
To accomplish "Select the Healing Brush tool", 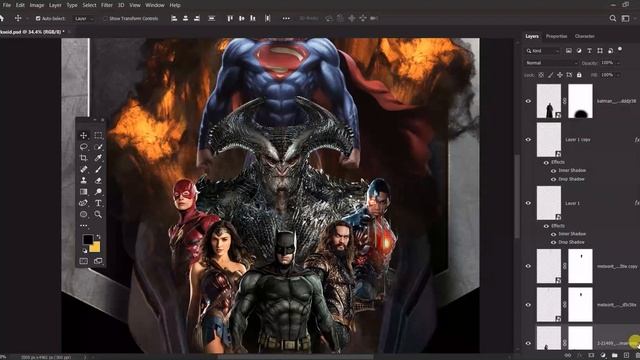I will [84, 169].
